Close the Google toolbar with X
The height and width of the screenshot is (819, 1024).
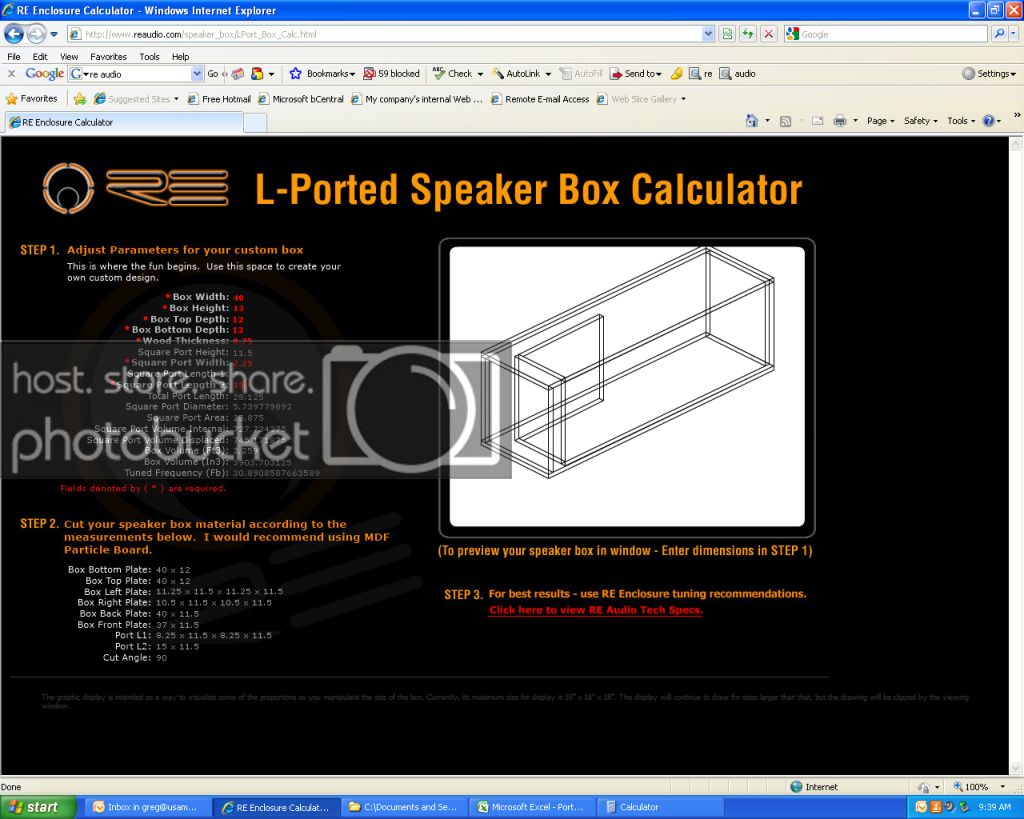point(11,74)
